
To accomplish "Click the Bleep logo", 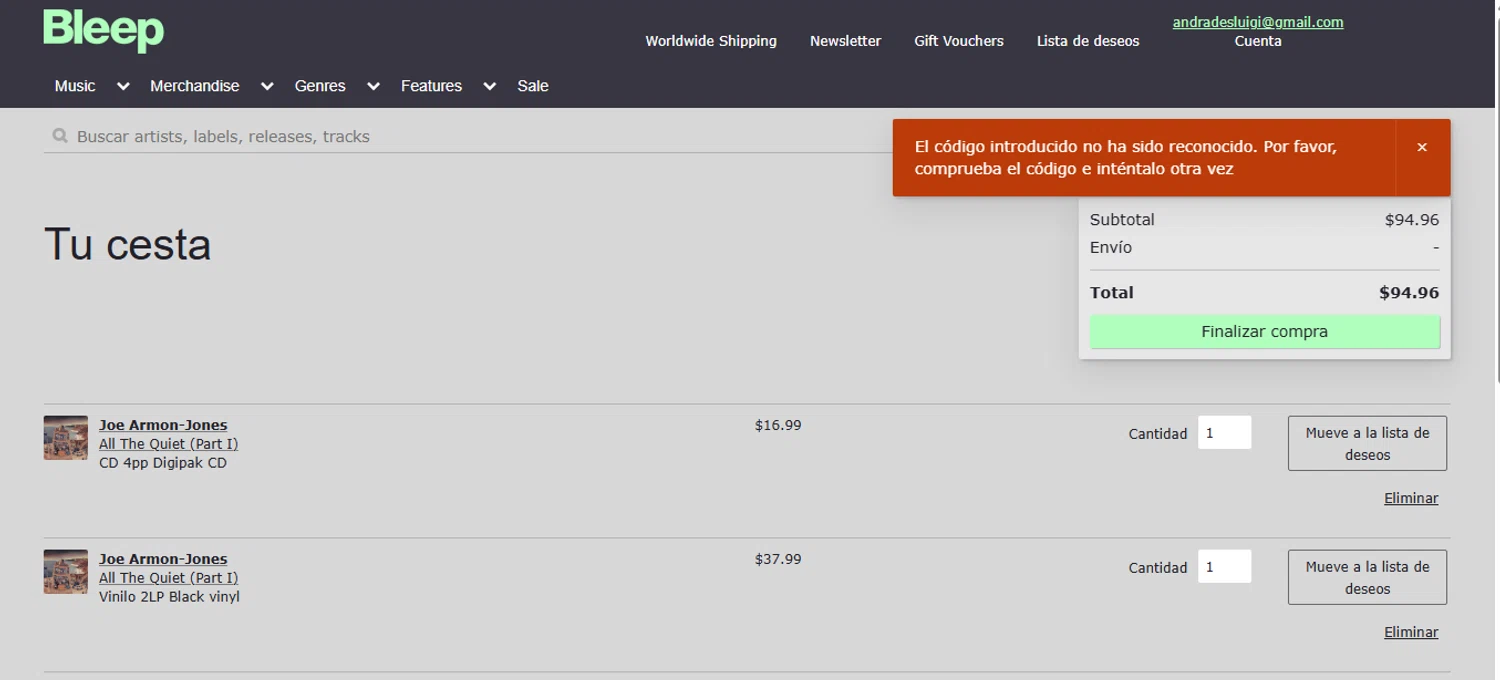I will click(x=104, y=30).
